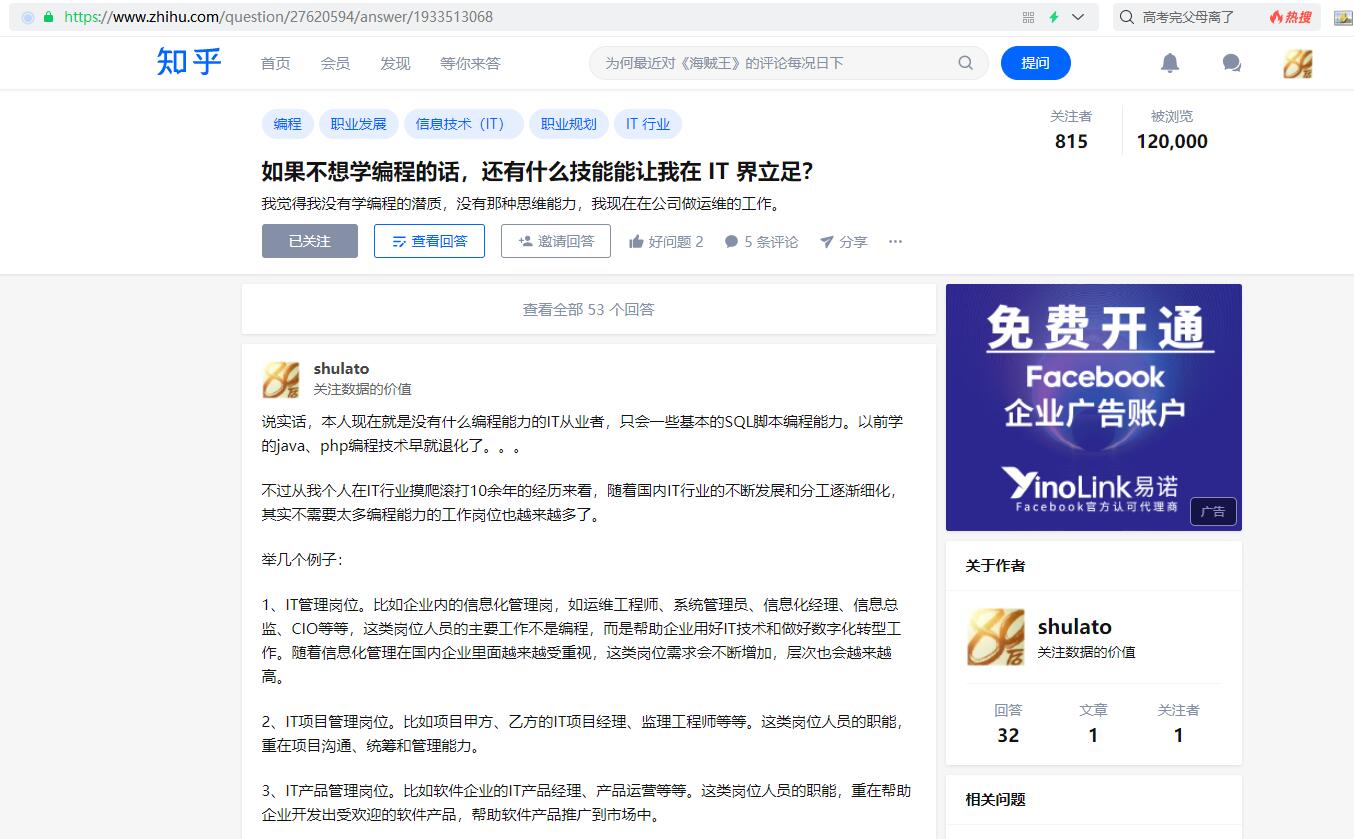The image size is (1354, 839).
Task: Open the 会员 nav tab
Action: [x=335, y=63]
